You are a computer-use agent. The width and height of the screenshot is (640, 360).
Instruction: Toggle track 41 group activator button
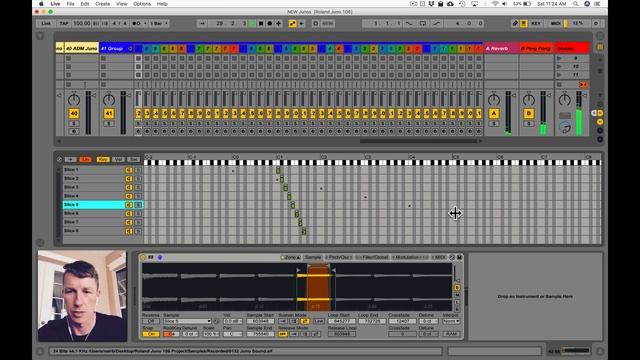(109, 113)
